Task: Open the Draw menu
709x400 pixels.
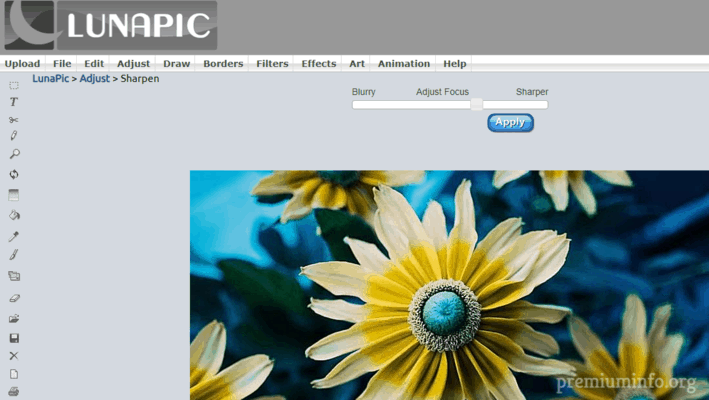Action: point(176,64)
